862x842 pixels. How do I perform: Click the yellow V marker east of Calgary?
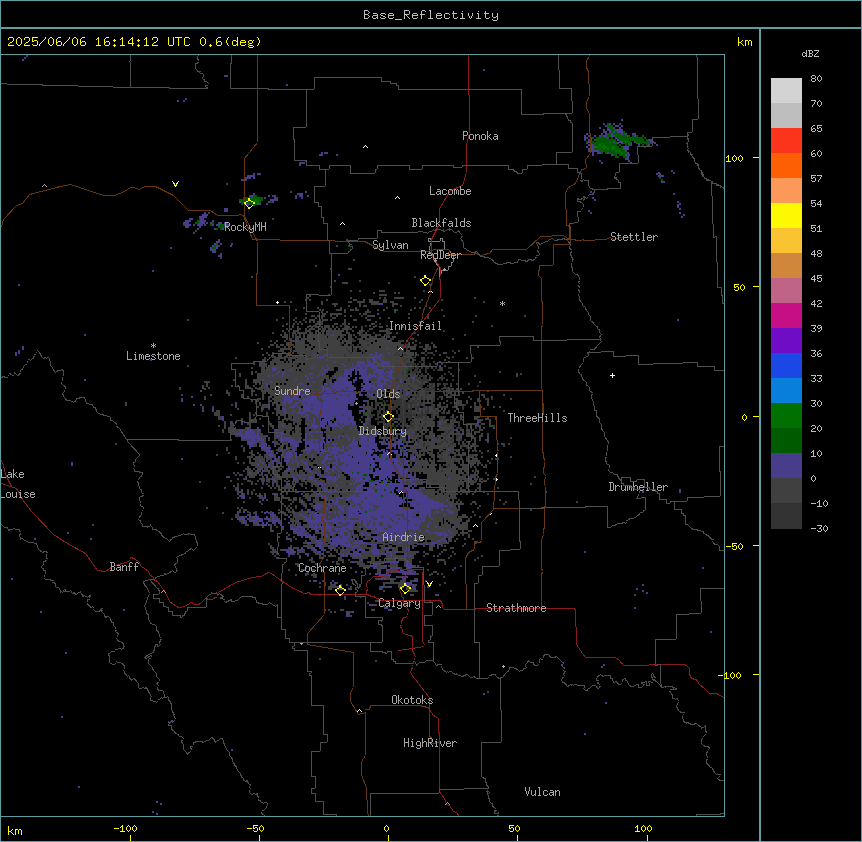[429, 584]
